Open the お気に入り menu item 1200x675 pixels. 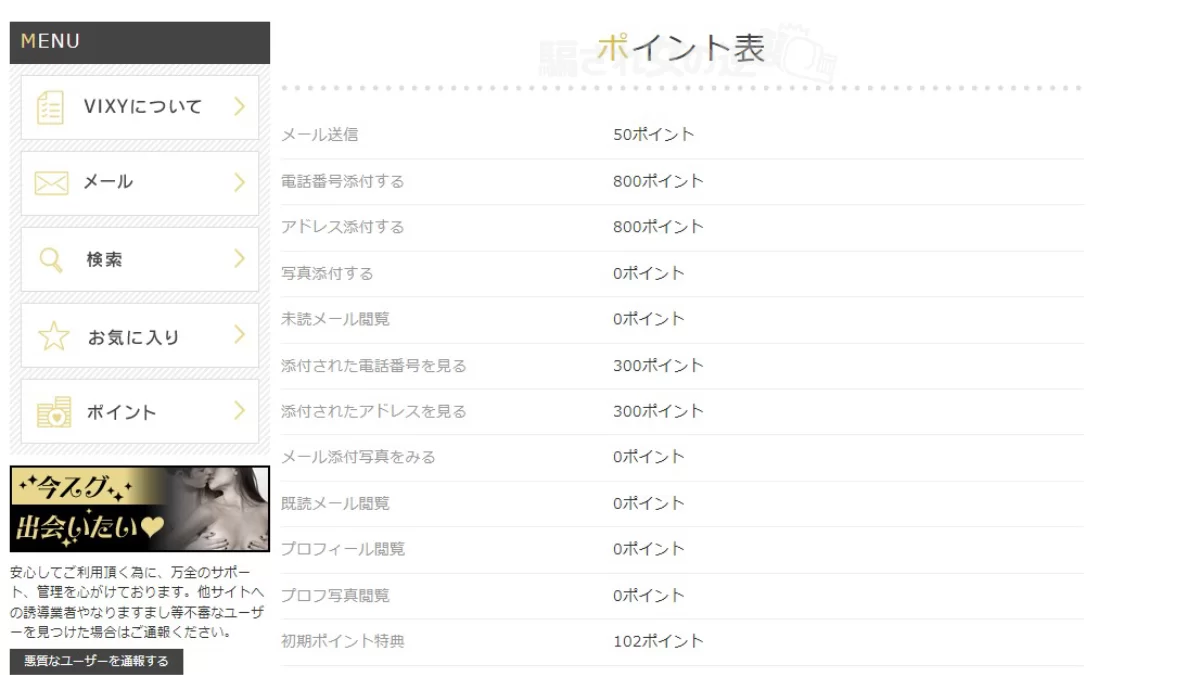point(140,335)
